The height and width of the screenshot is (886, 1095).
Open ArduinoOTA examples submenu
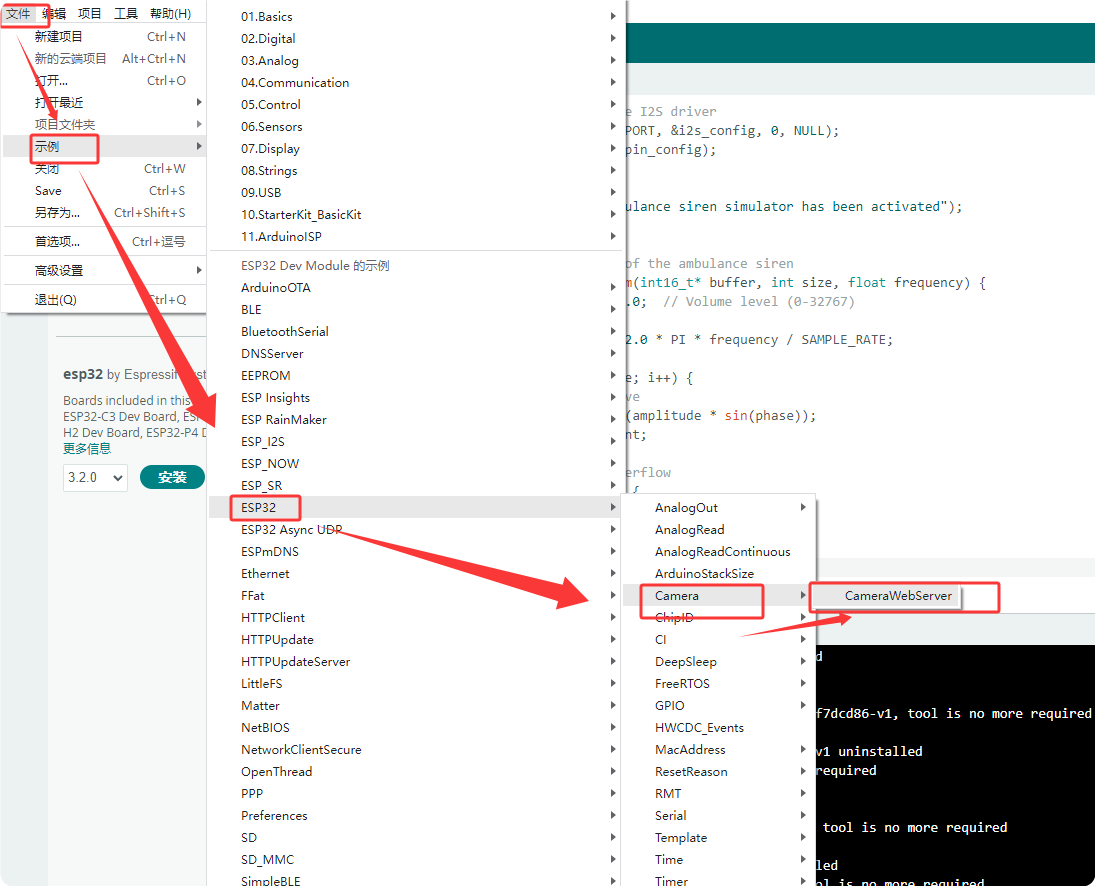[x=417, y=288]
